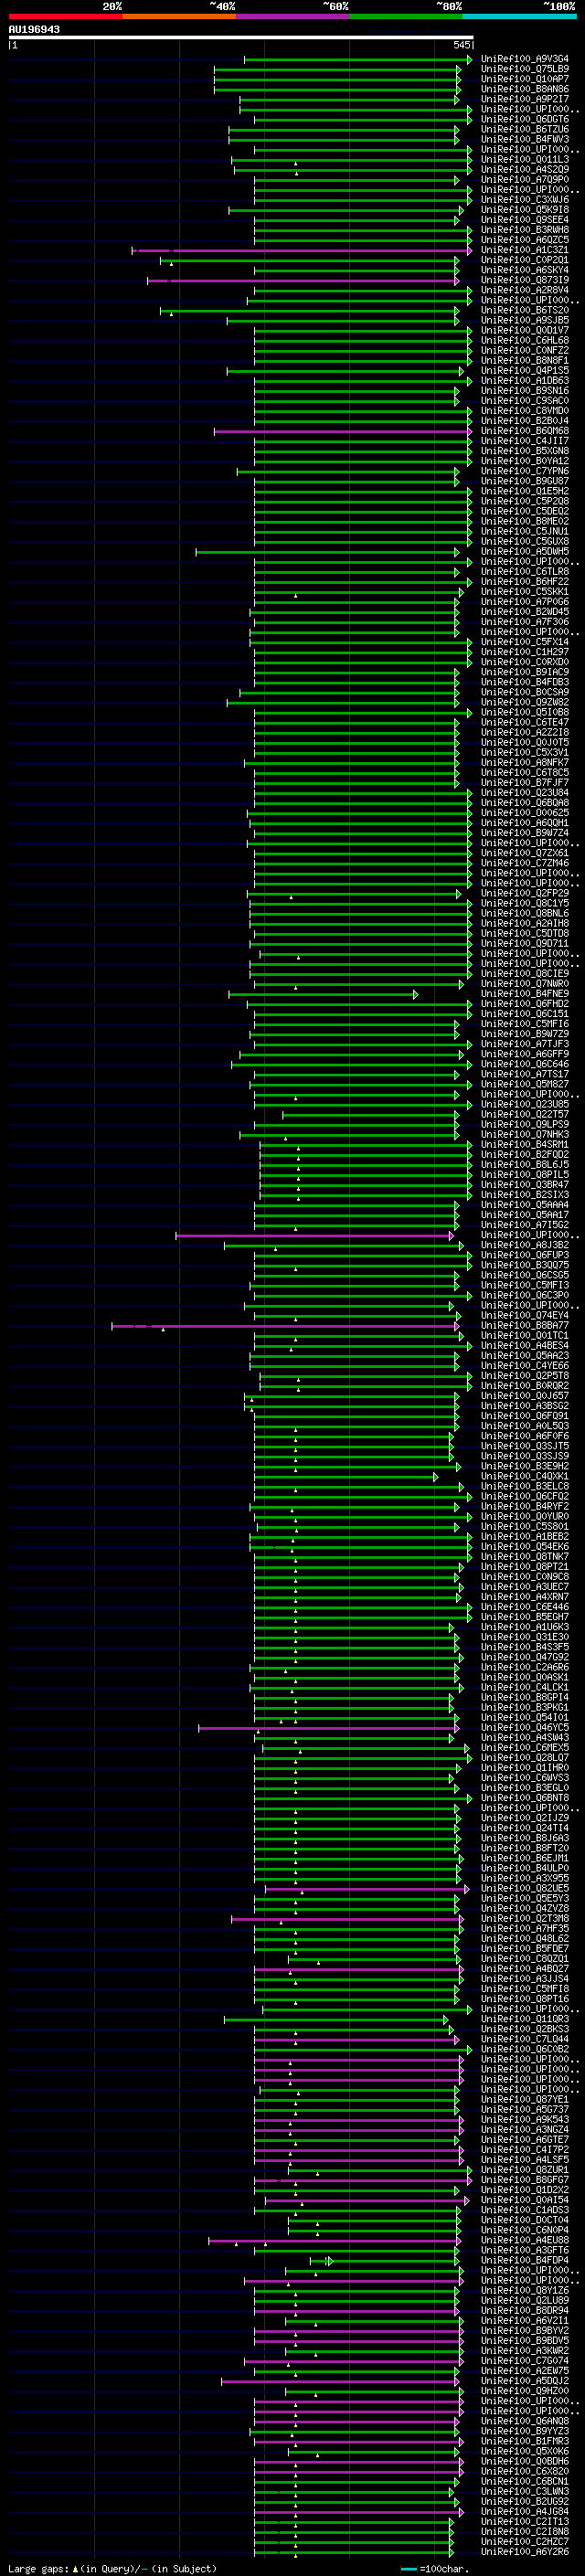Click hit label UniRef100_B3QQ75
This screenshot has width=585, height=2576.
point(525,1266)
